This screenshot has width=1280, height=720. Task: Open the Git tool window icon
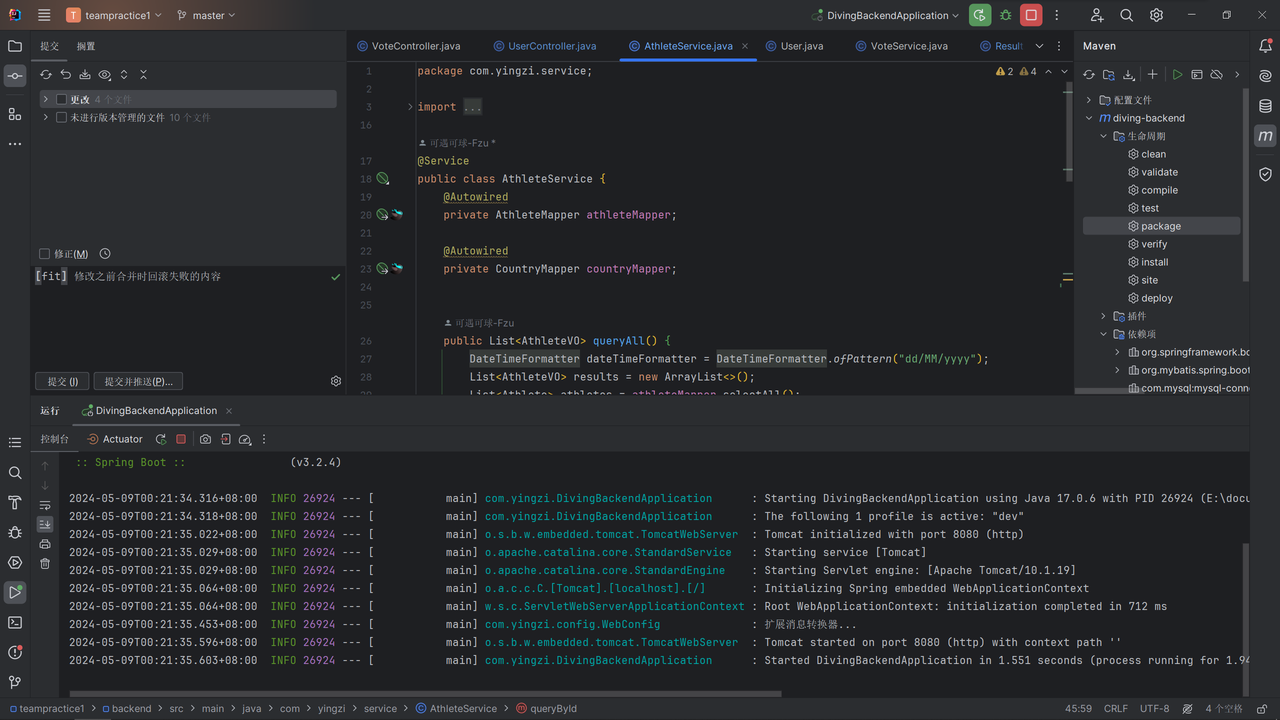[15, 682]
